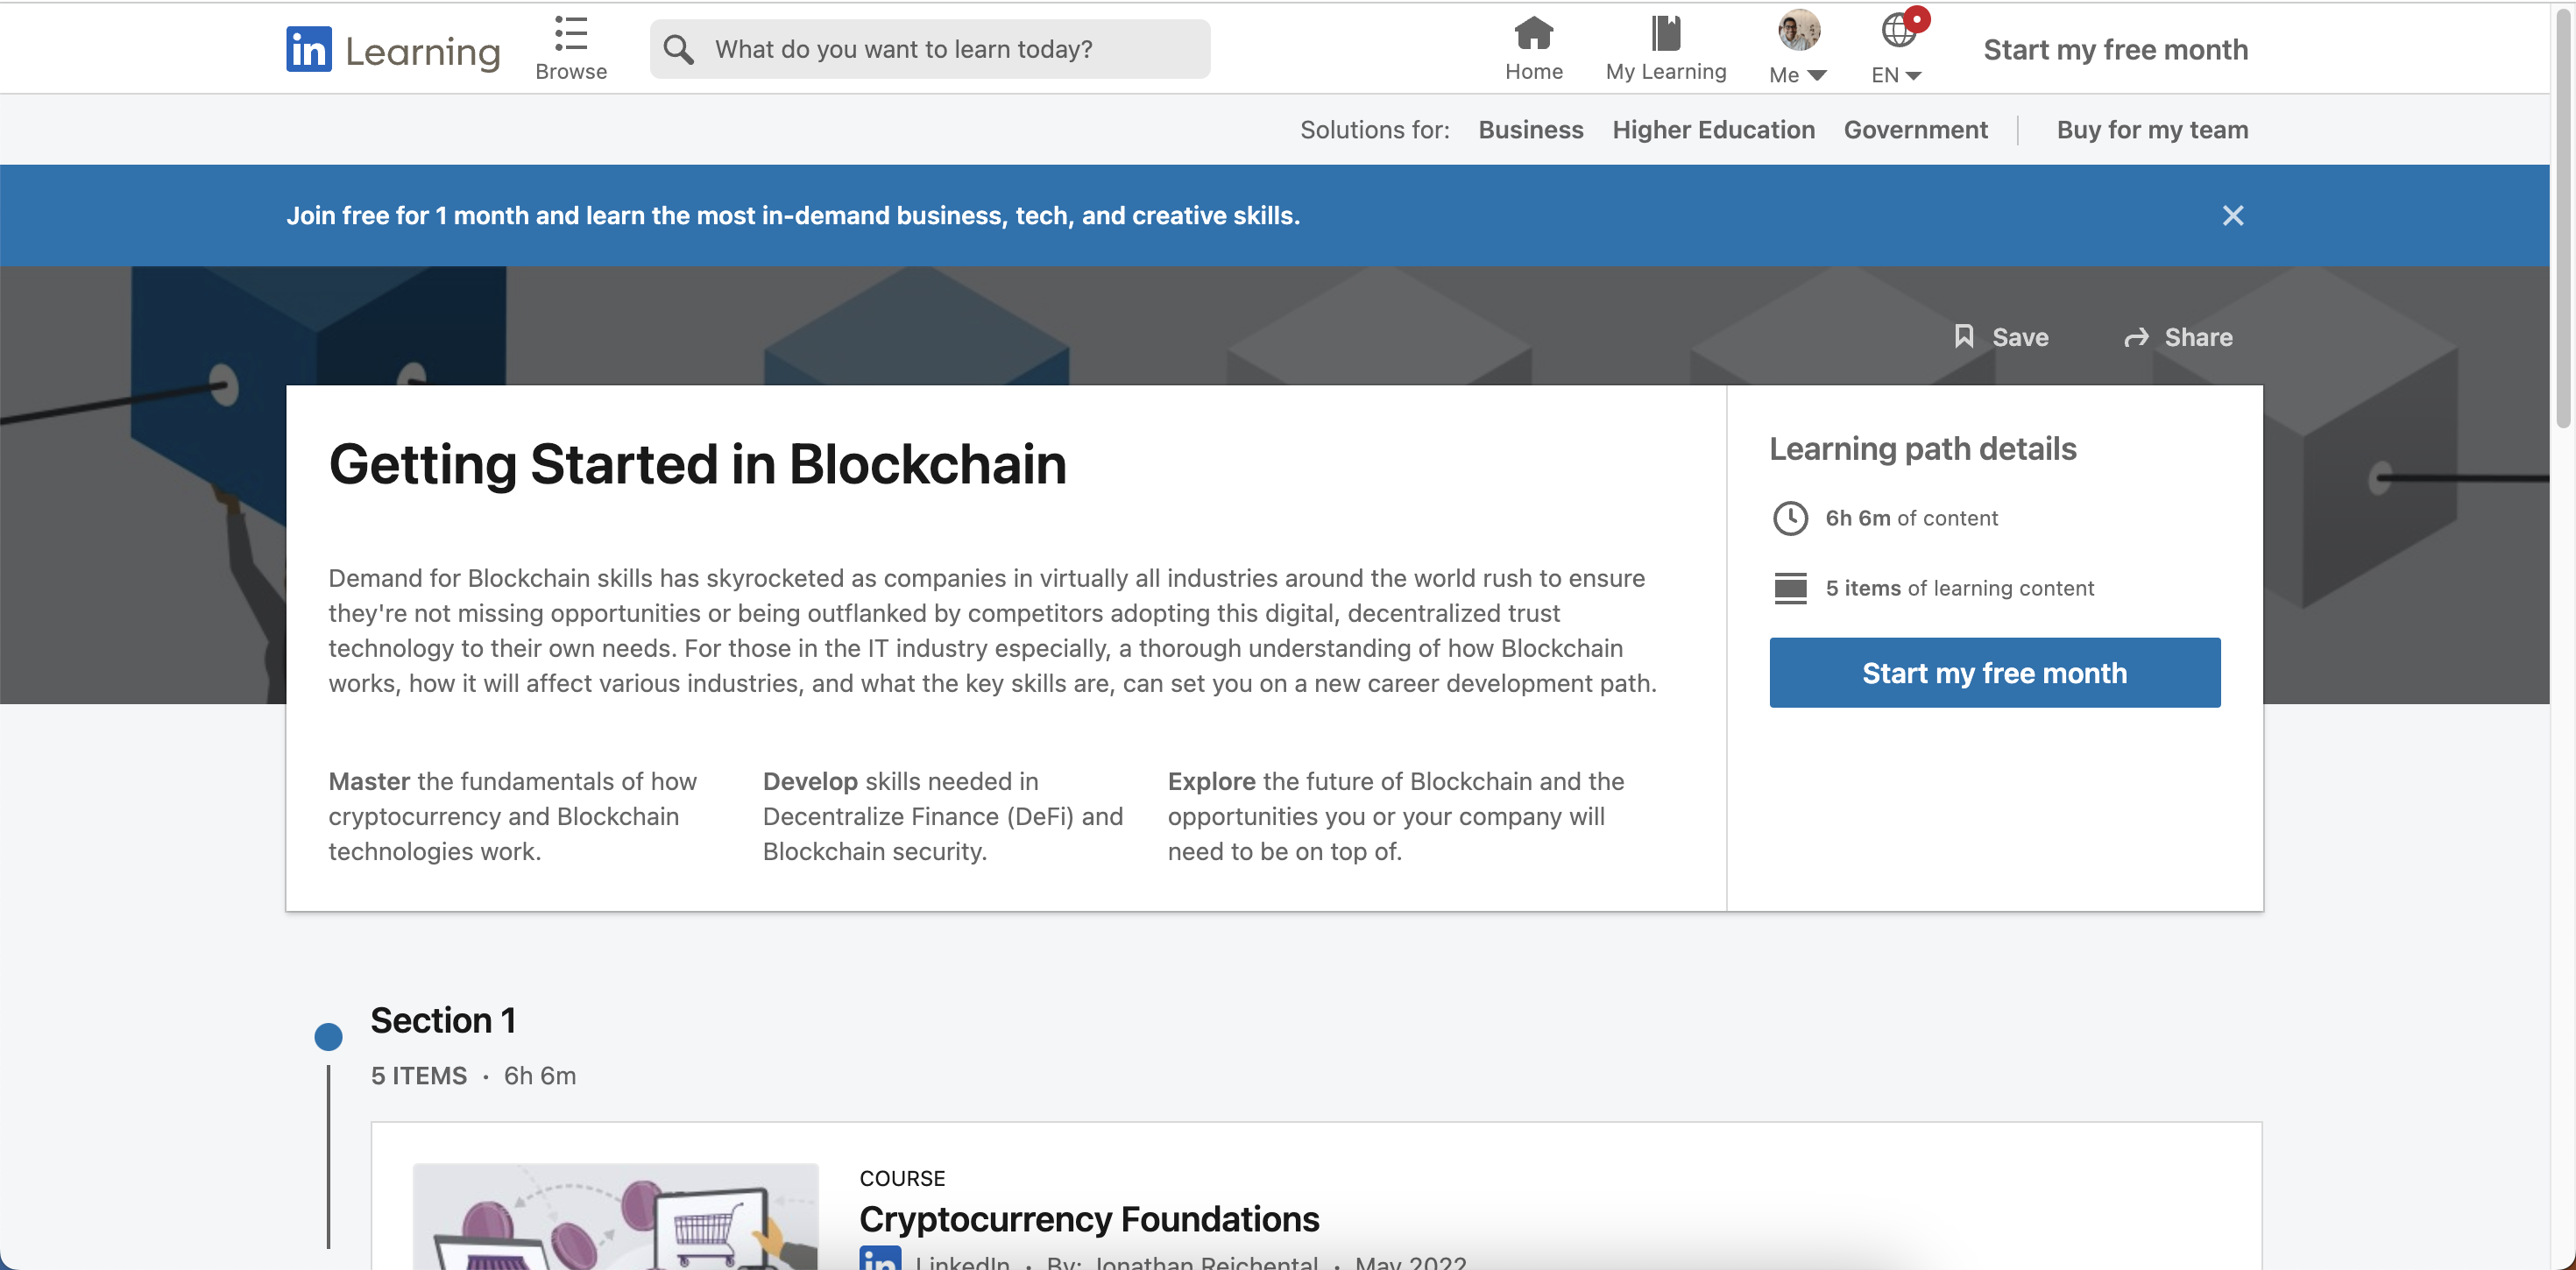
Task: Share the learning path
Action: click(2178, 337)
